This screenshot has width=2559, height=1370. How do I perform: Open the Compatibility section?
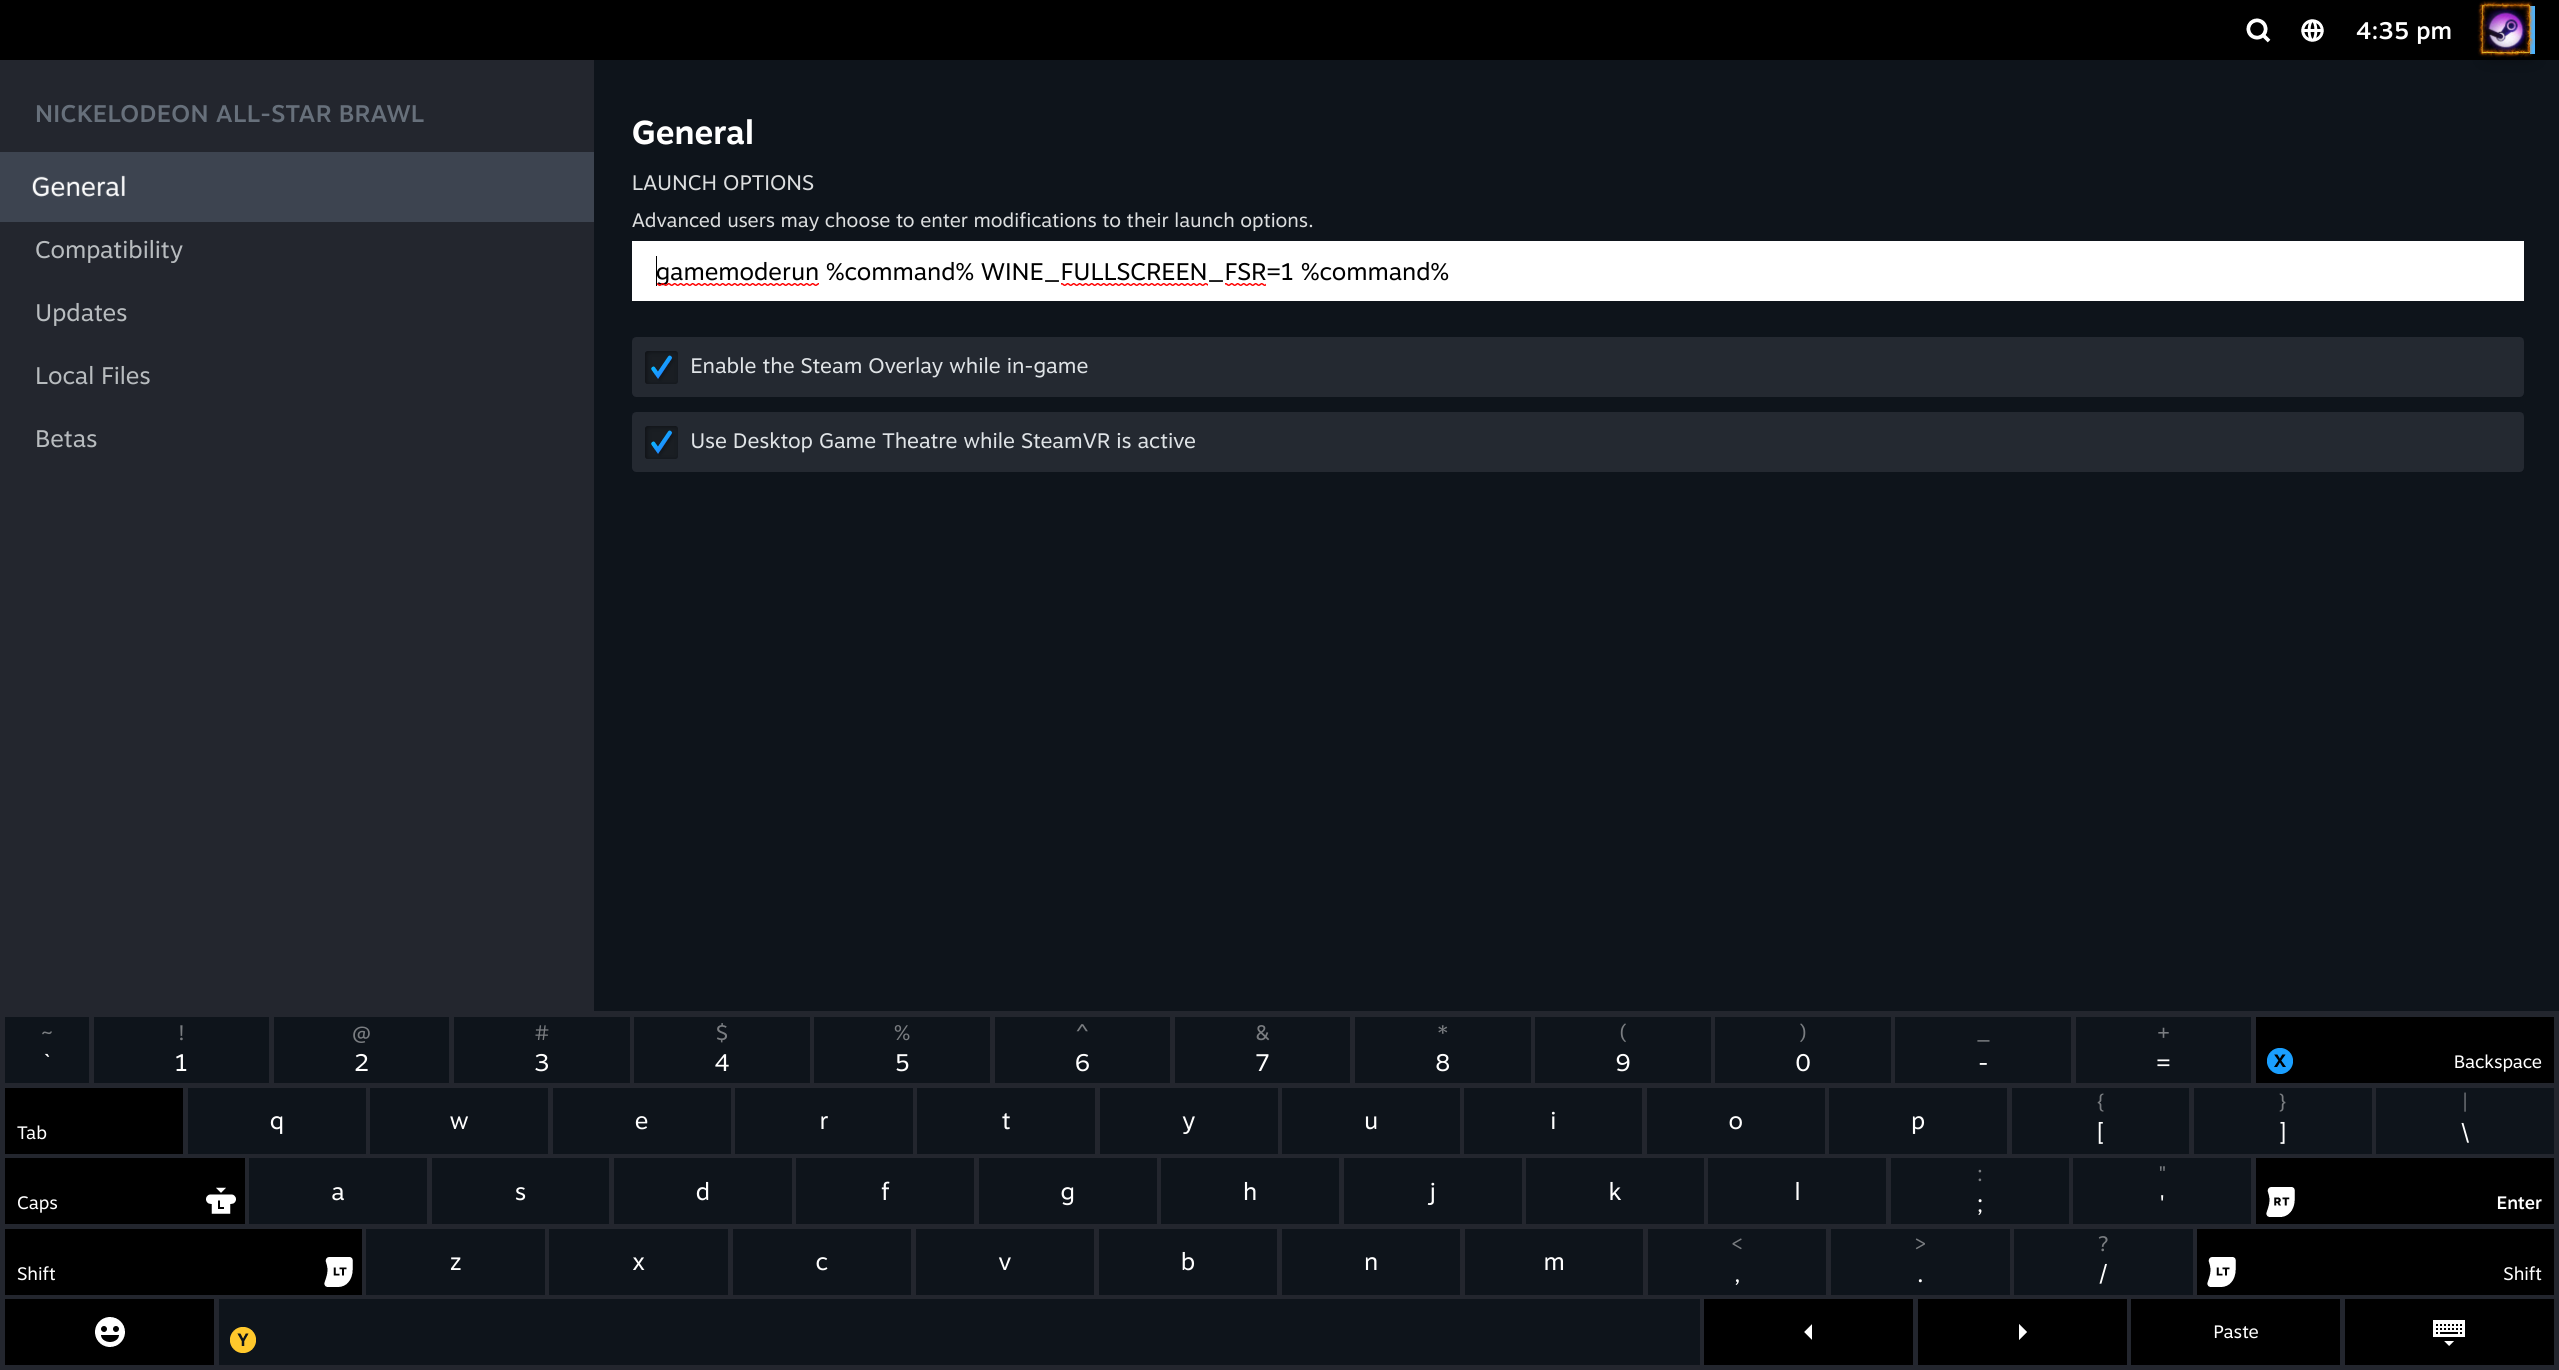(297, 250)
